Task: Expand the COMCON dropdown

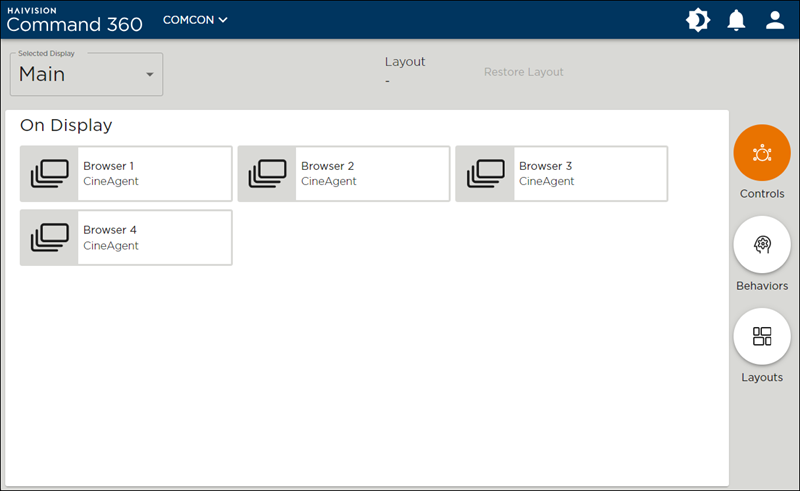Action: pyautogui.click(x=196, y=20)
